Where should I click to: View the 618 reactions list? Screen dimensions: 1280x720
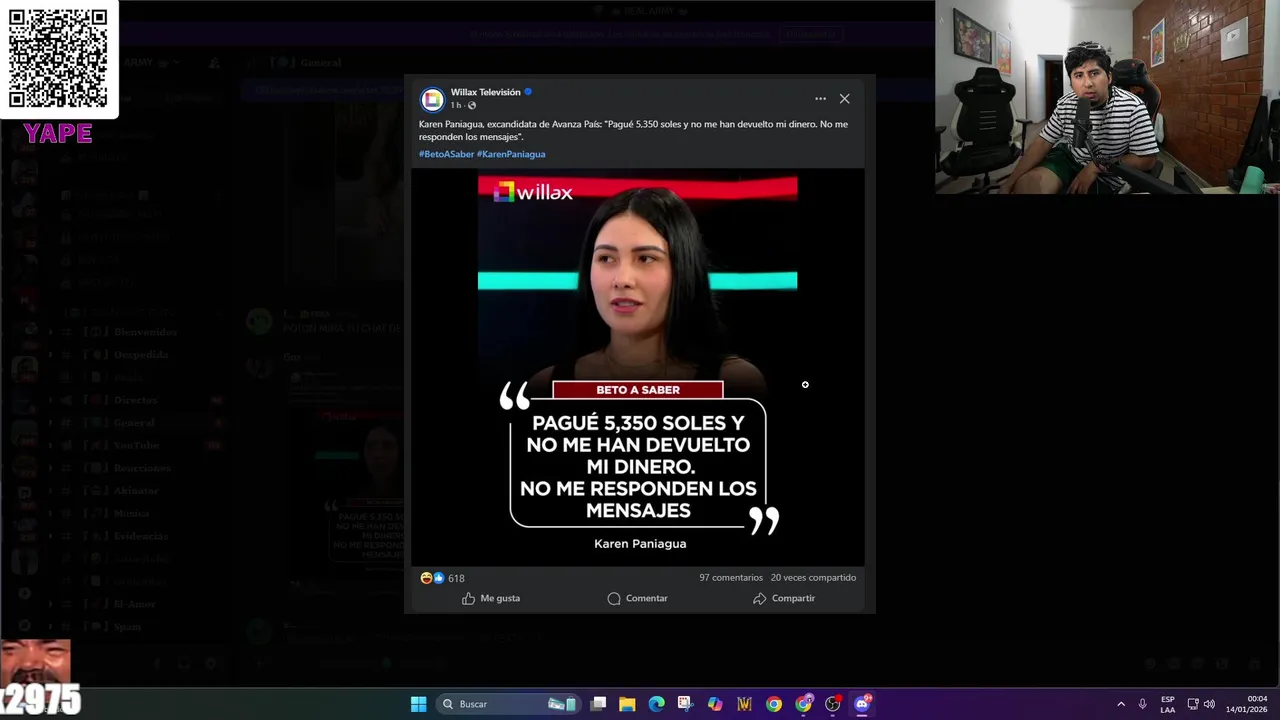(x=456, y=578)
